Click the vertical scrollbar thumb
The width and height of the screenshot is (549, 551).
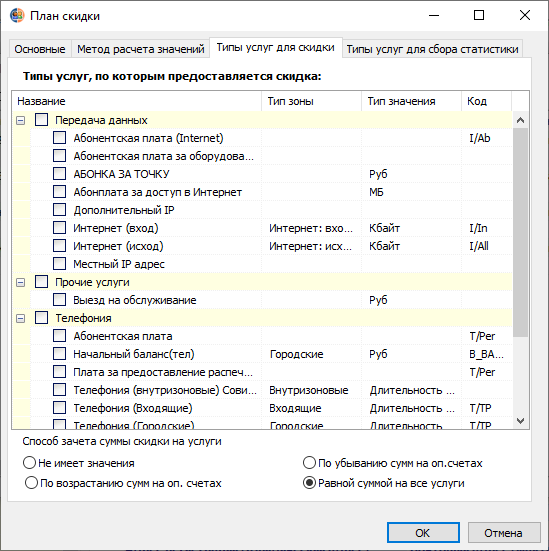pos(521,233)
